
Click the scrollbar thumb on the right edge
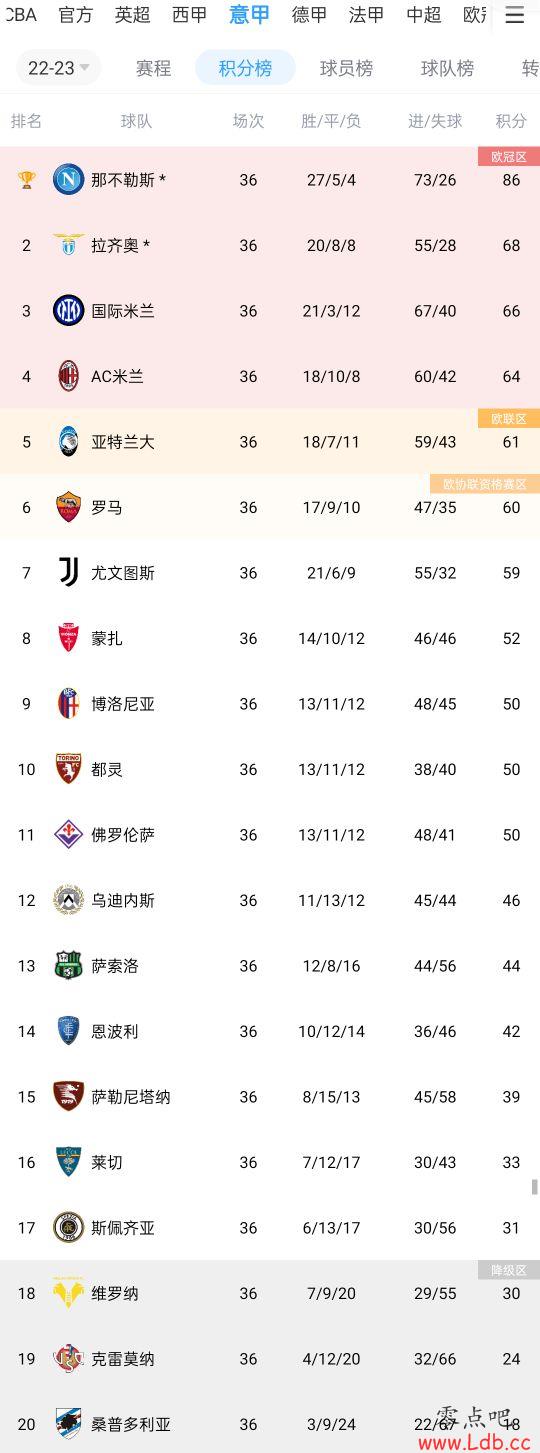point(535,1187)
